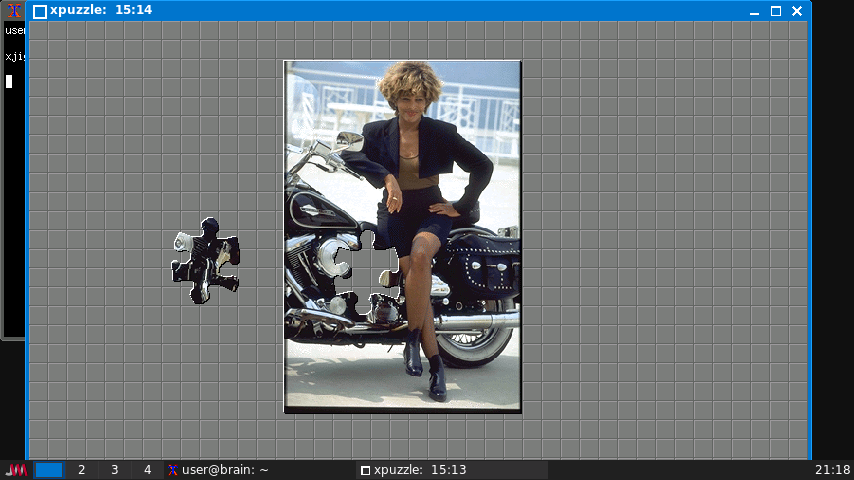Click the loose jigsaw puzzle piece
This screenshot has width=854, height=480.
coord(205,262)
